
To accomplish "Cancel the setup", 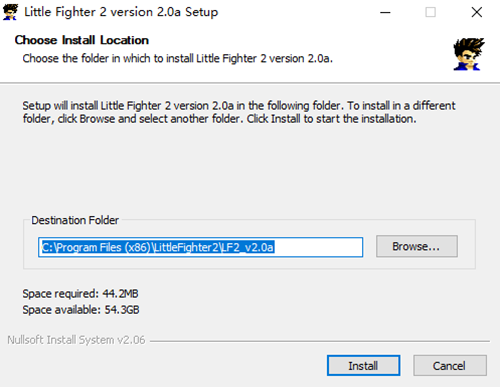I will (x=450, y=366).
